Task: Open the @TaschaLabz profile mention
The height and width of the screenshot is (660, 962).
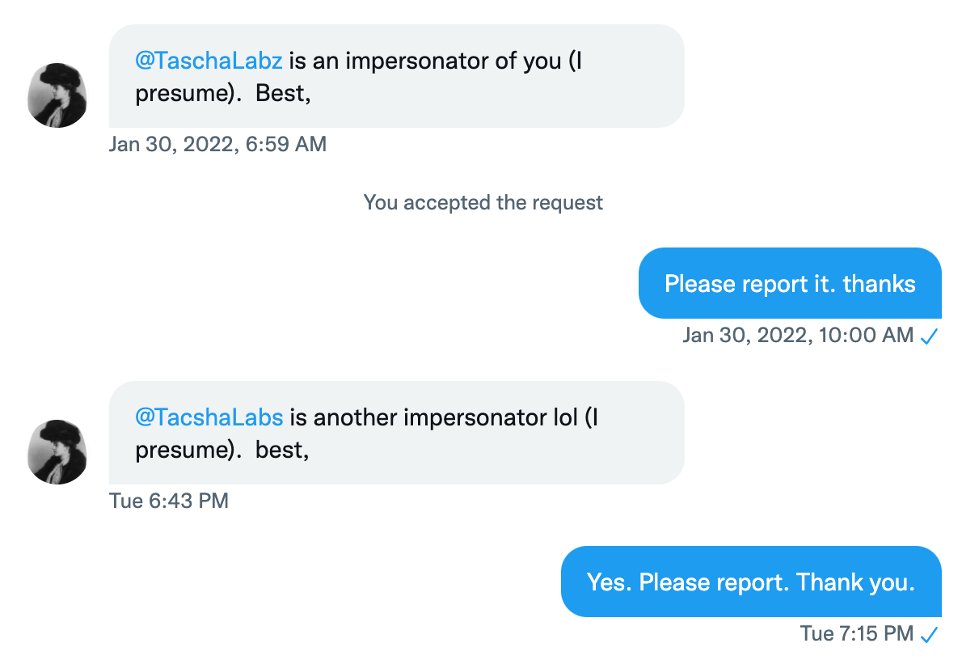Action: [x=209, y=61]
